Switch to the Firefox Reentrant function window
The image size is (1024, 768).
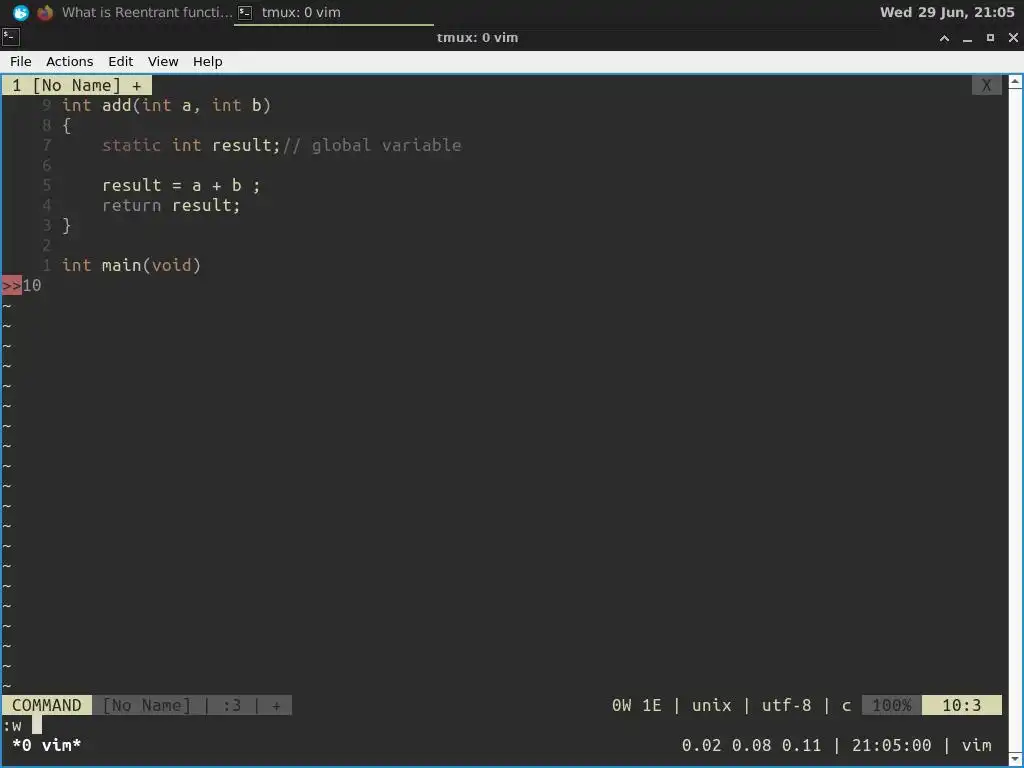pos(135,12)
